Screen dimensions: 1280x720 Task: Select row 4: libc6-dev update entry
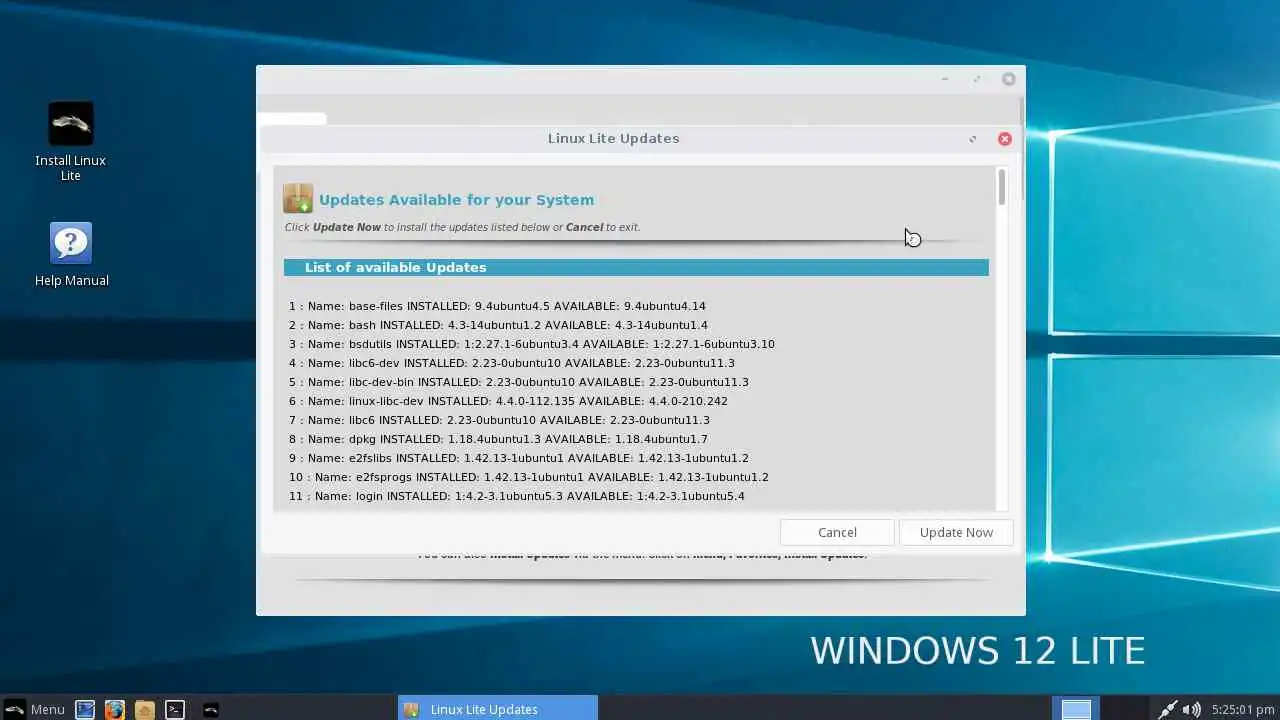pyautogui.click(x=512, y=363)
